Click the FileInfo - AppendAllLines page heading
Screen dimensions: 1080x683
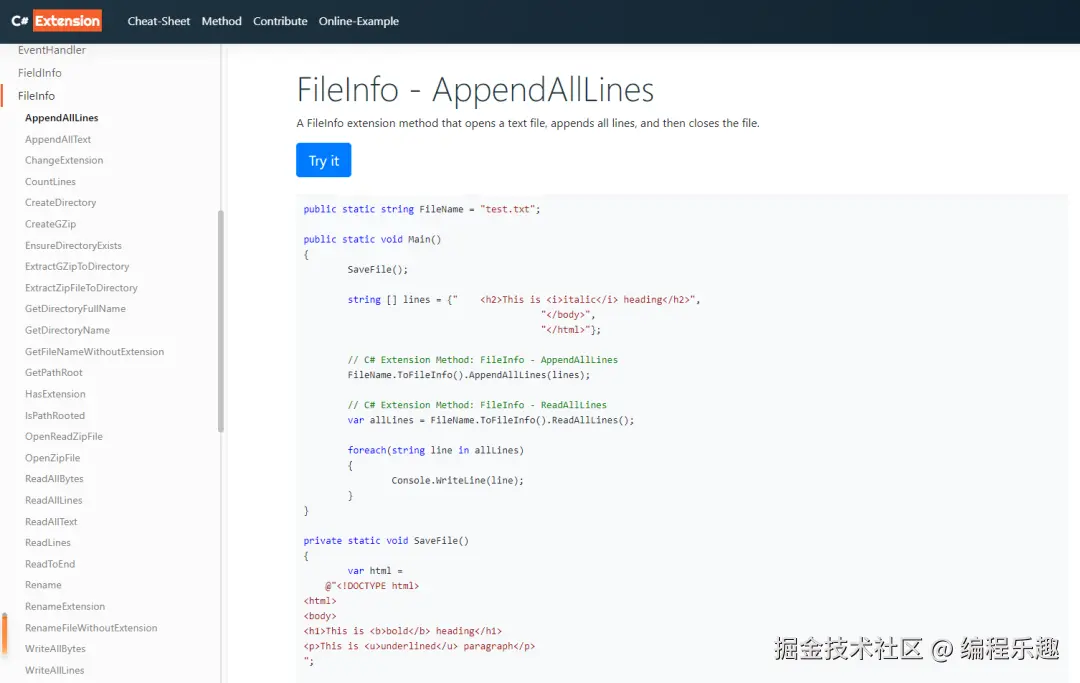475,90
